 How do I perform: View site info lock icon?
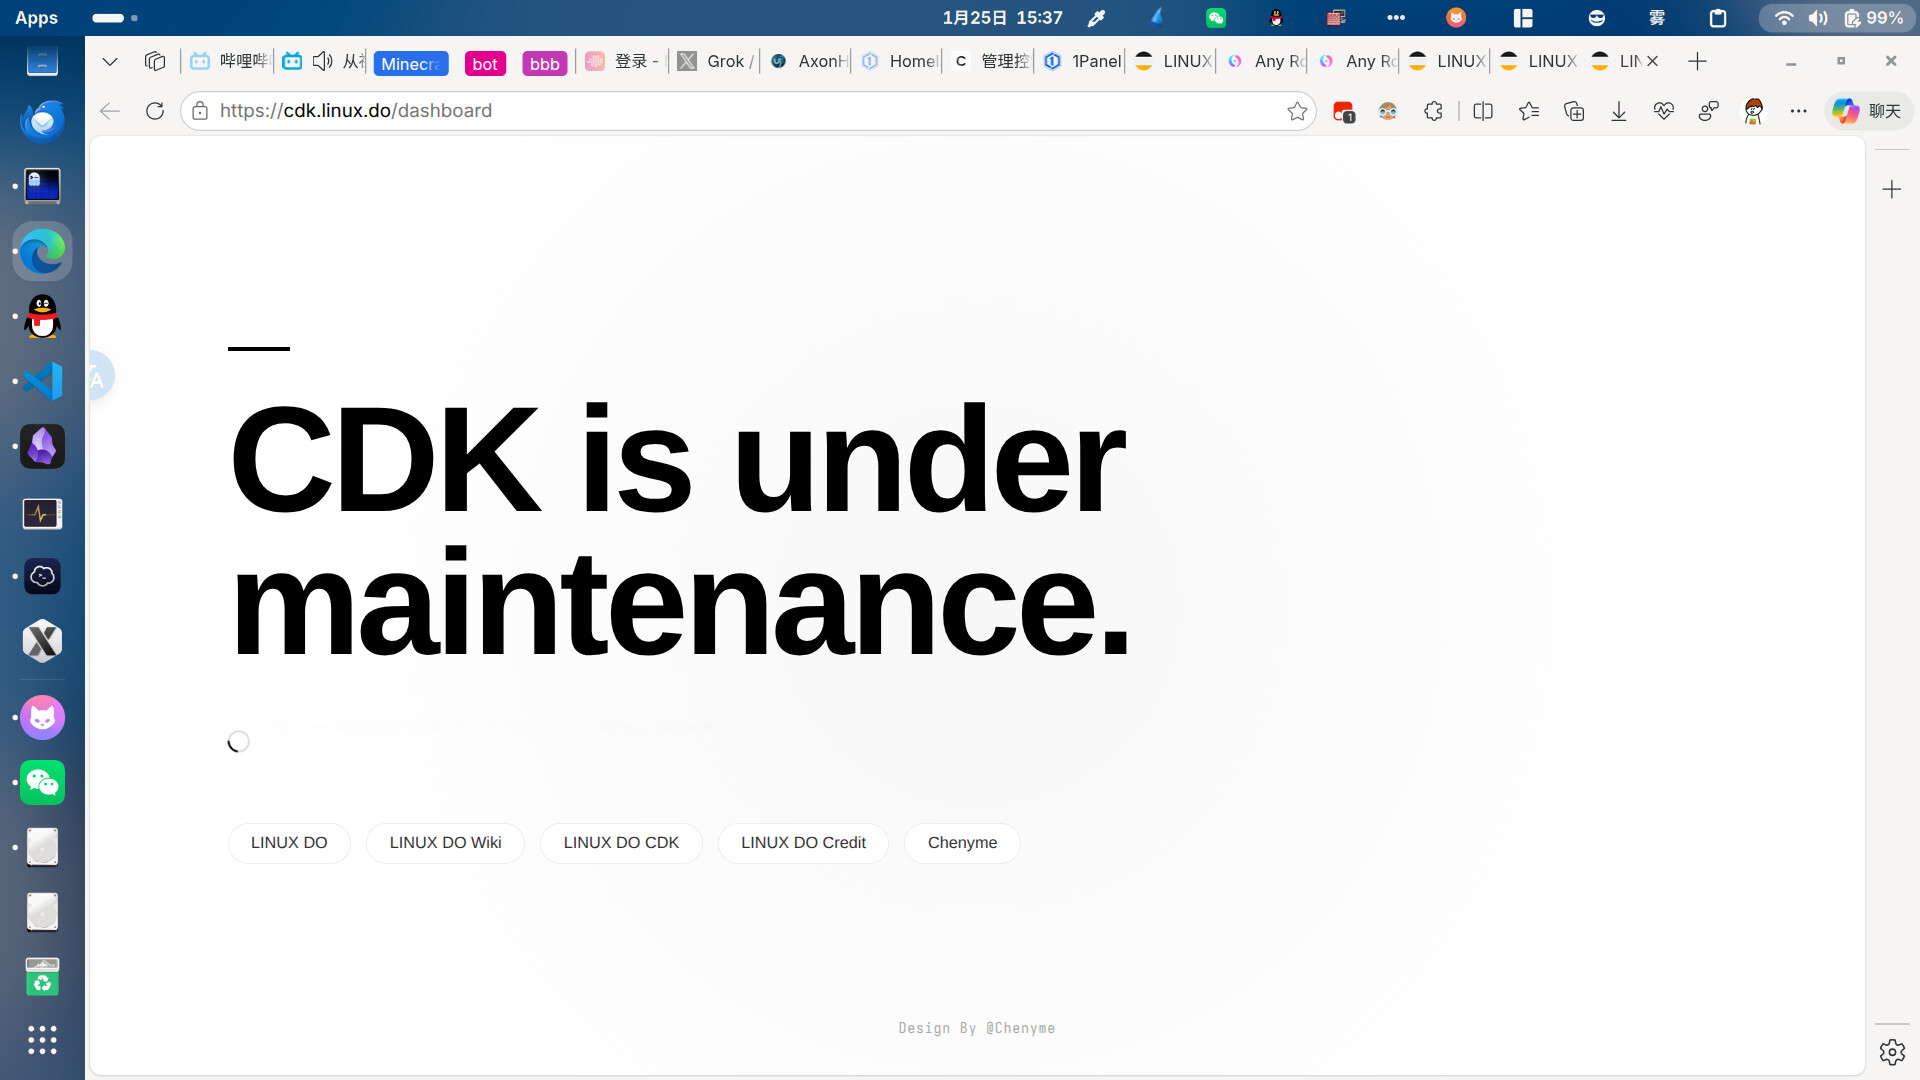click(x=200, y=111)
